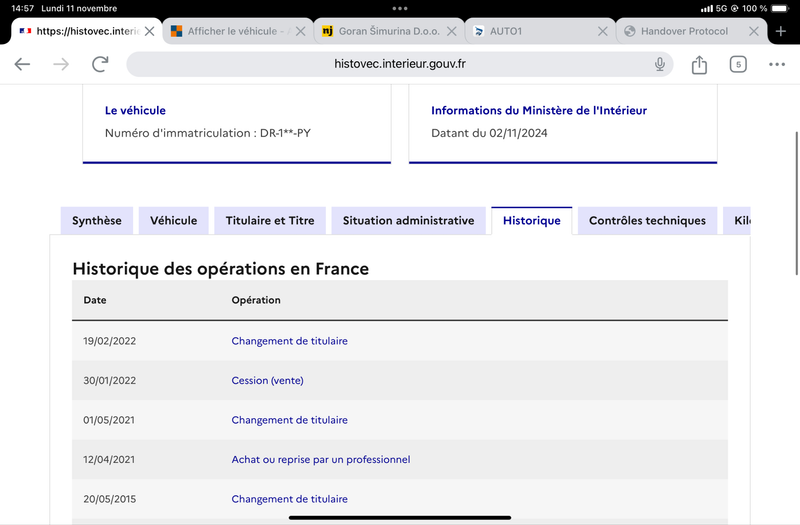Tap the three-dot multitasking control at top
The image size is (800, 525).
pos(399,8)
